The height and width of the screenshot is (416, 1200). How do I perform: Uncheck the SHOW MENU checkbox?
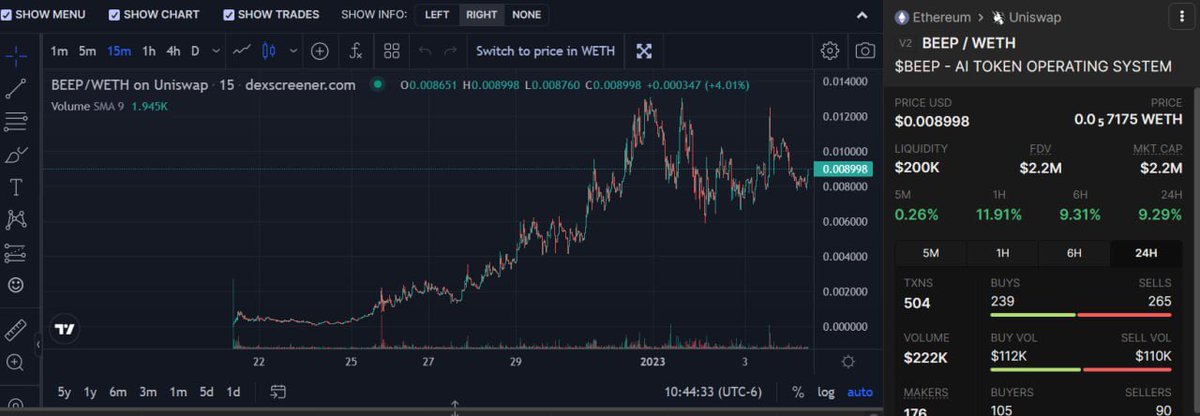7,15
